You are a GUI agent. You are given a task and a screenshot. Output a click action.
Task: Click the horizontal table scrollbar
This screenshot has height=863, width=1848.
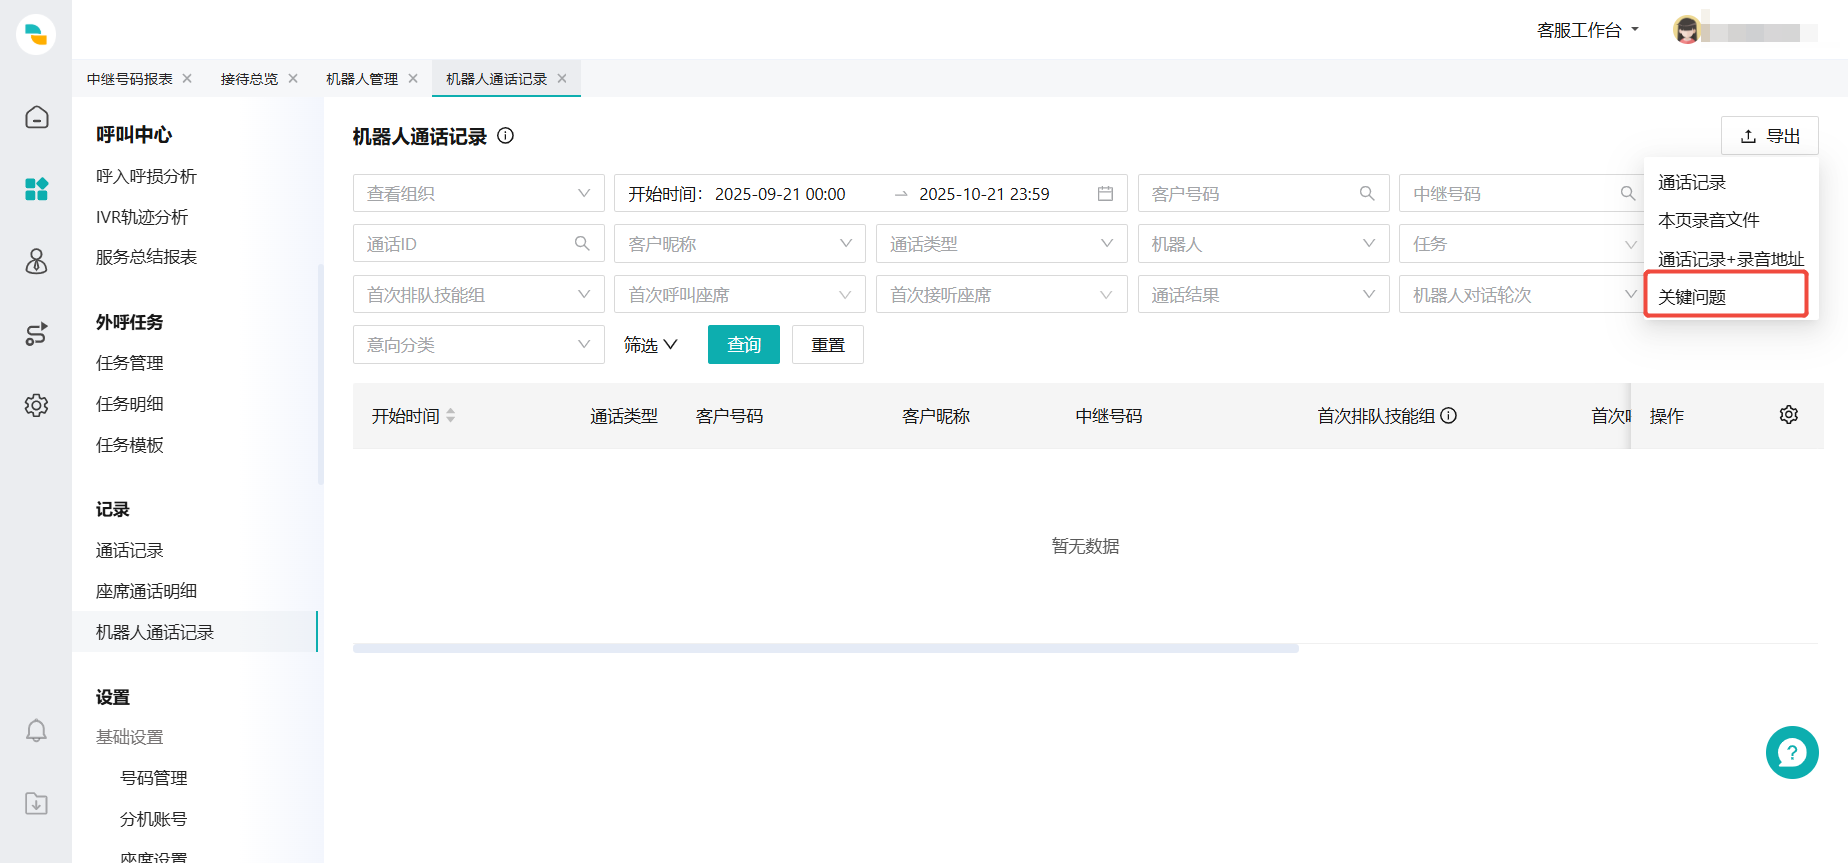click(825, 649)
